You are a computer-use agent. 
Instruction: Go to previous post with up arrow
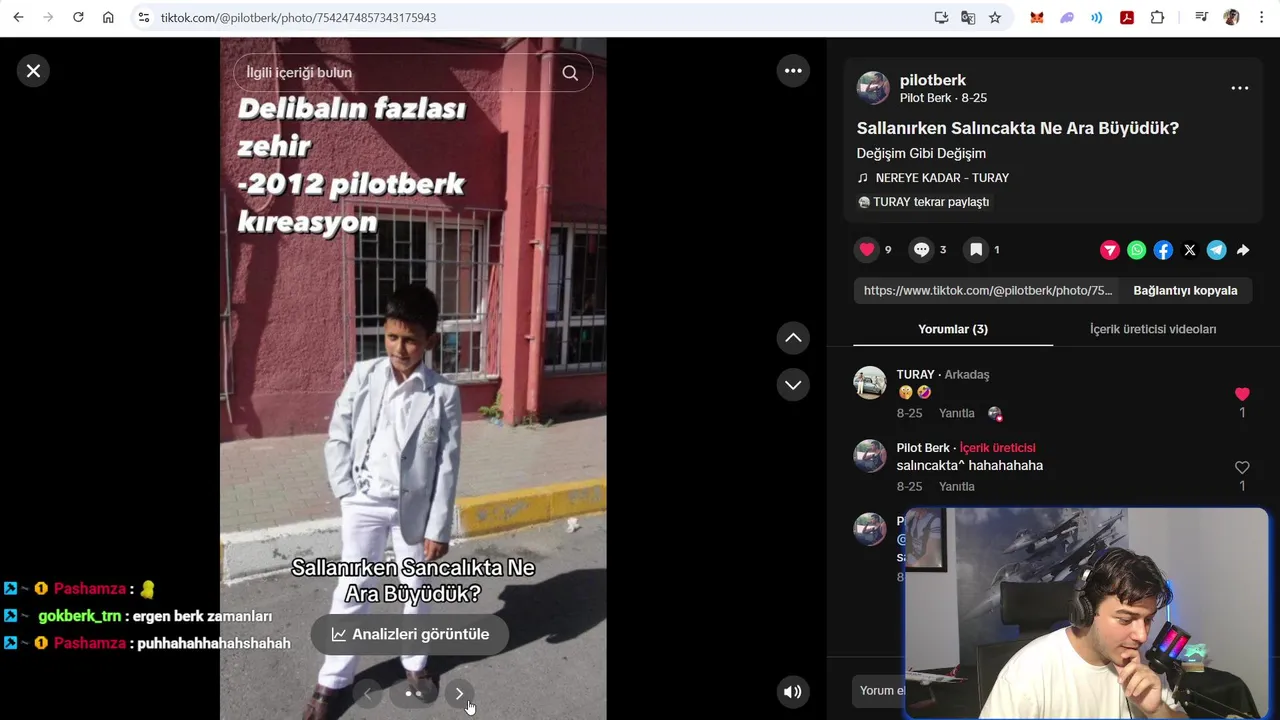[793, 338]
